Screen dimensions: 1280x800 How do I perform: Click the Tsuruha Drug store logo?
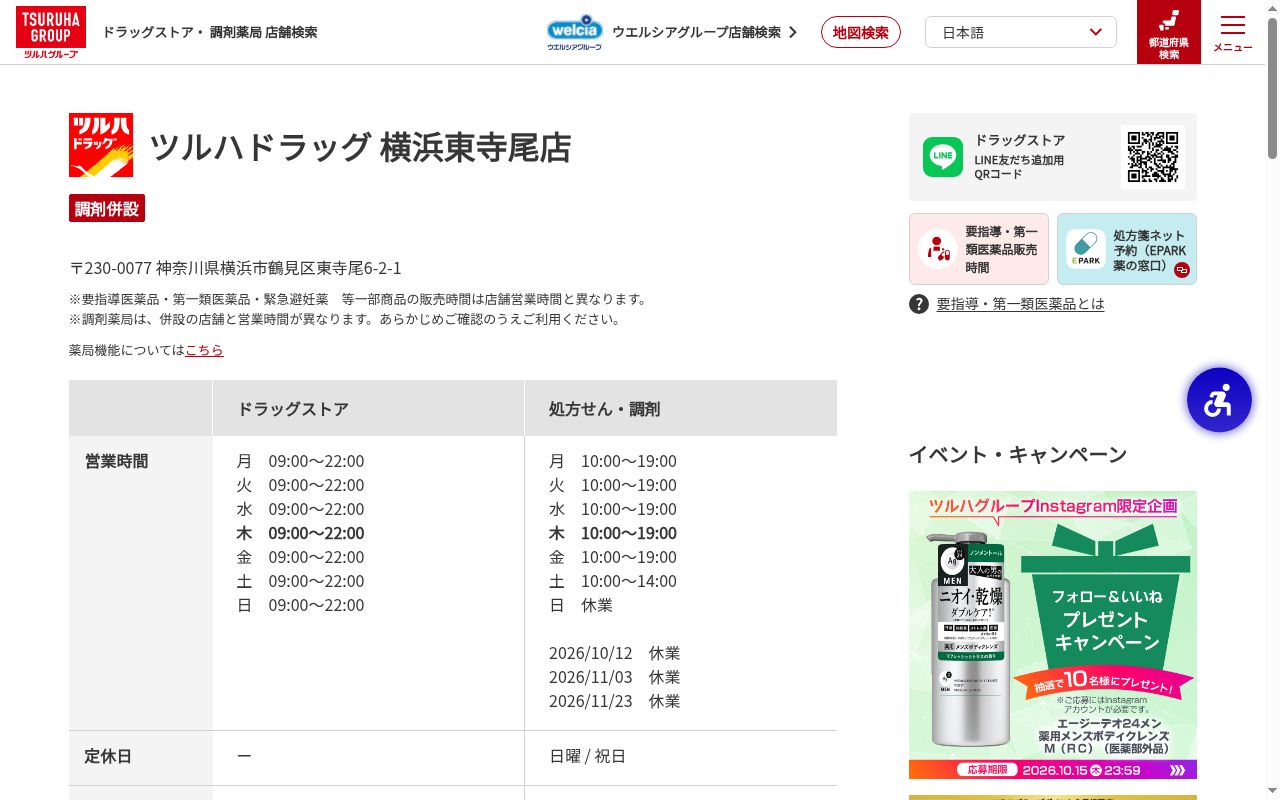[x=101, y=145]
